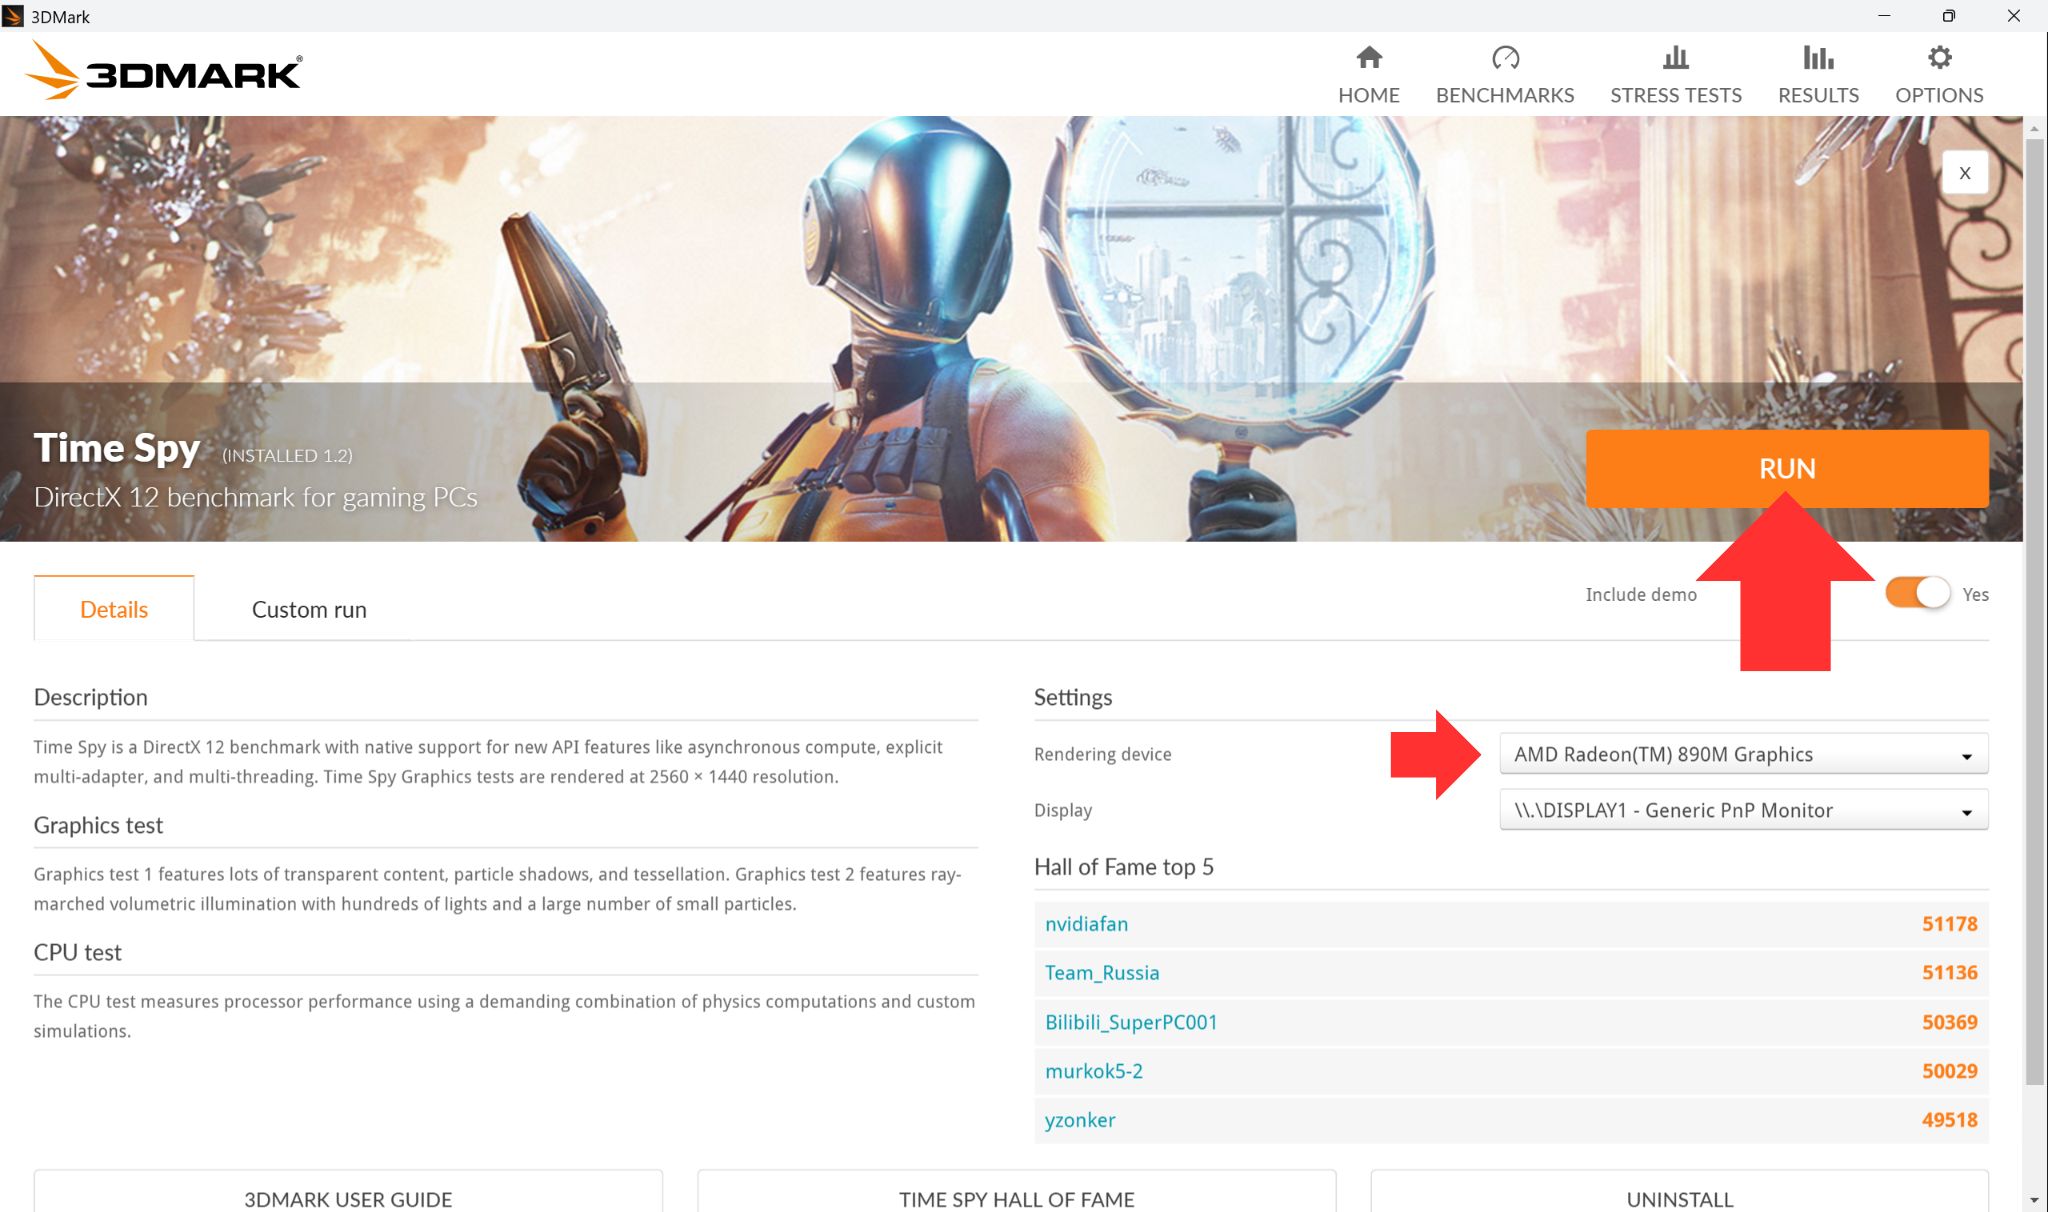The width and height of the screenshot is (2048, 1212).
Task: Click the Include demo label
Action: (x=1641, y=594)
